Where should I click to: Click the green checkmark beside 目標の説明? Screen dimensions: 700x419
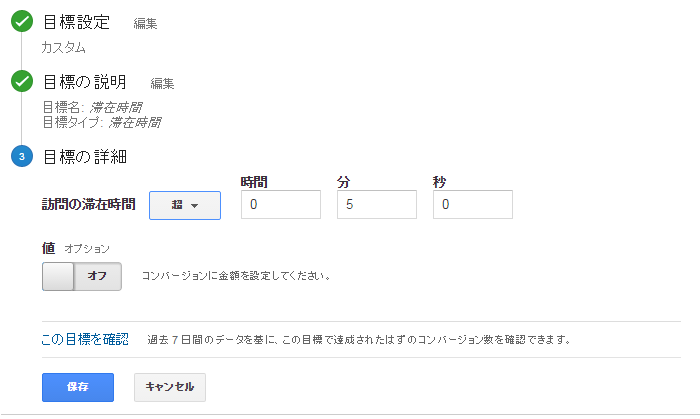coord(22,81)
